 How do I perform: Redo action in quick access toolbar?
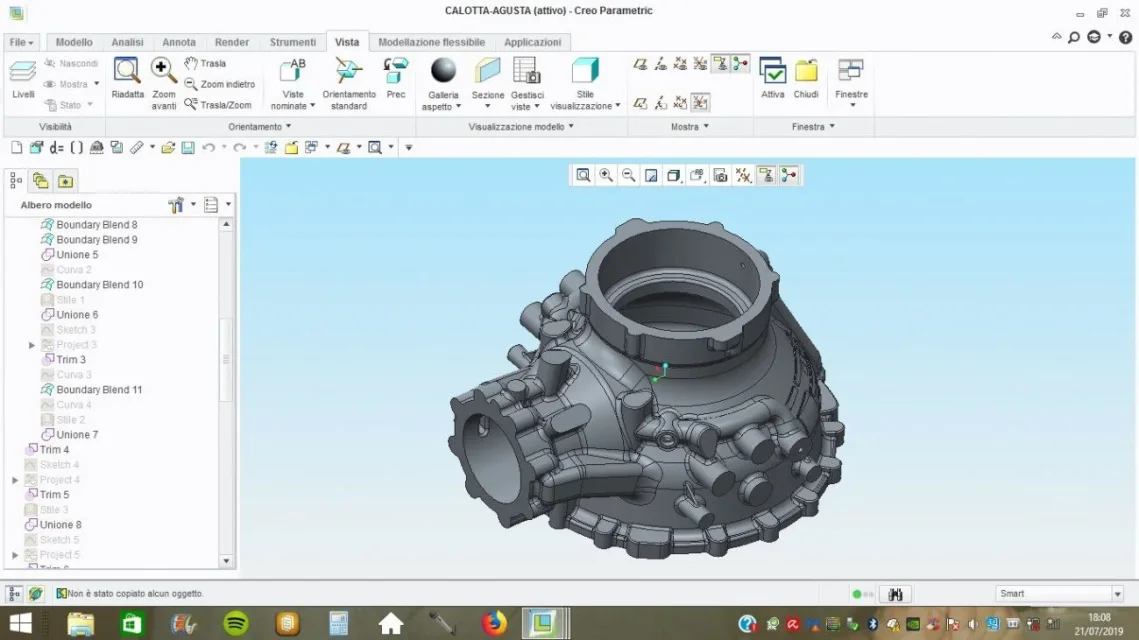click(239, 147)
